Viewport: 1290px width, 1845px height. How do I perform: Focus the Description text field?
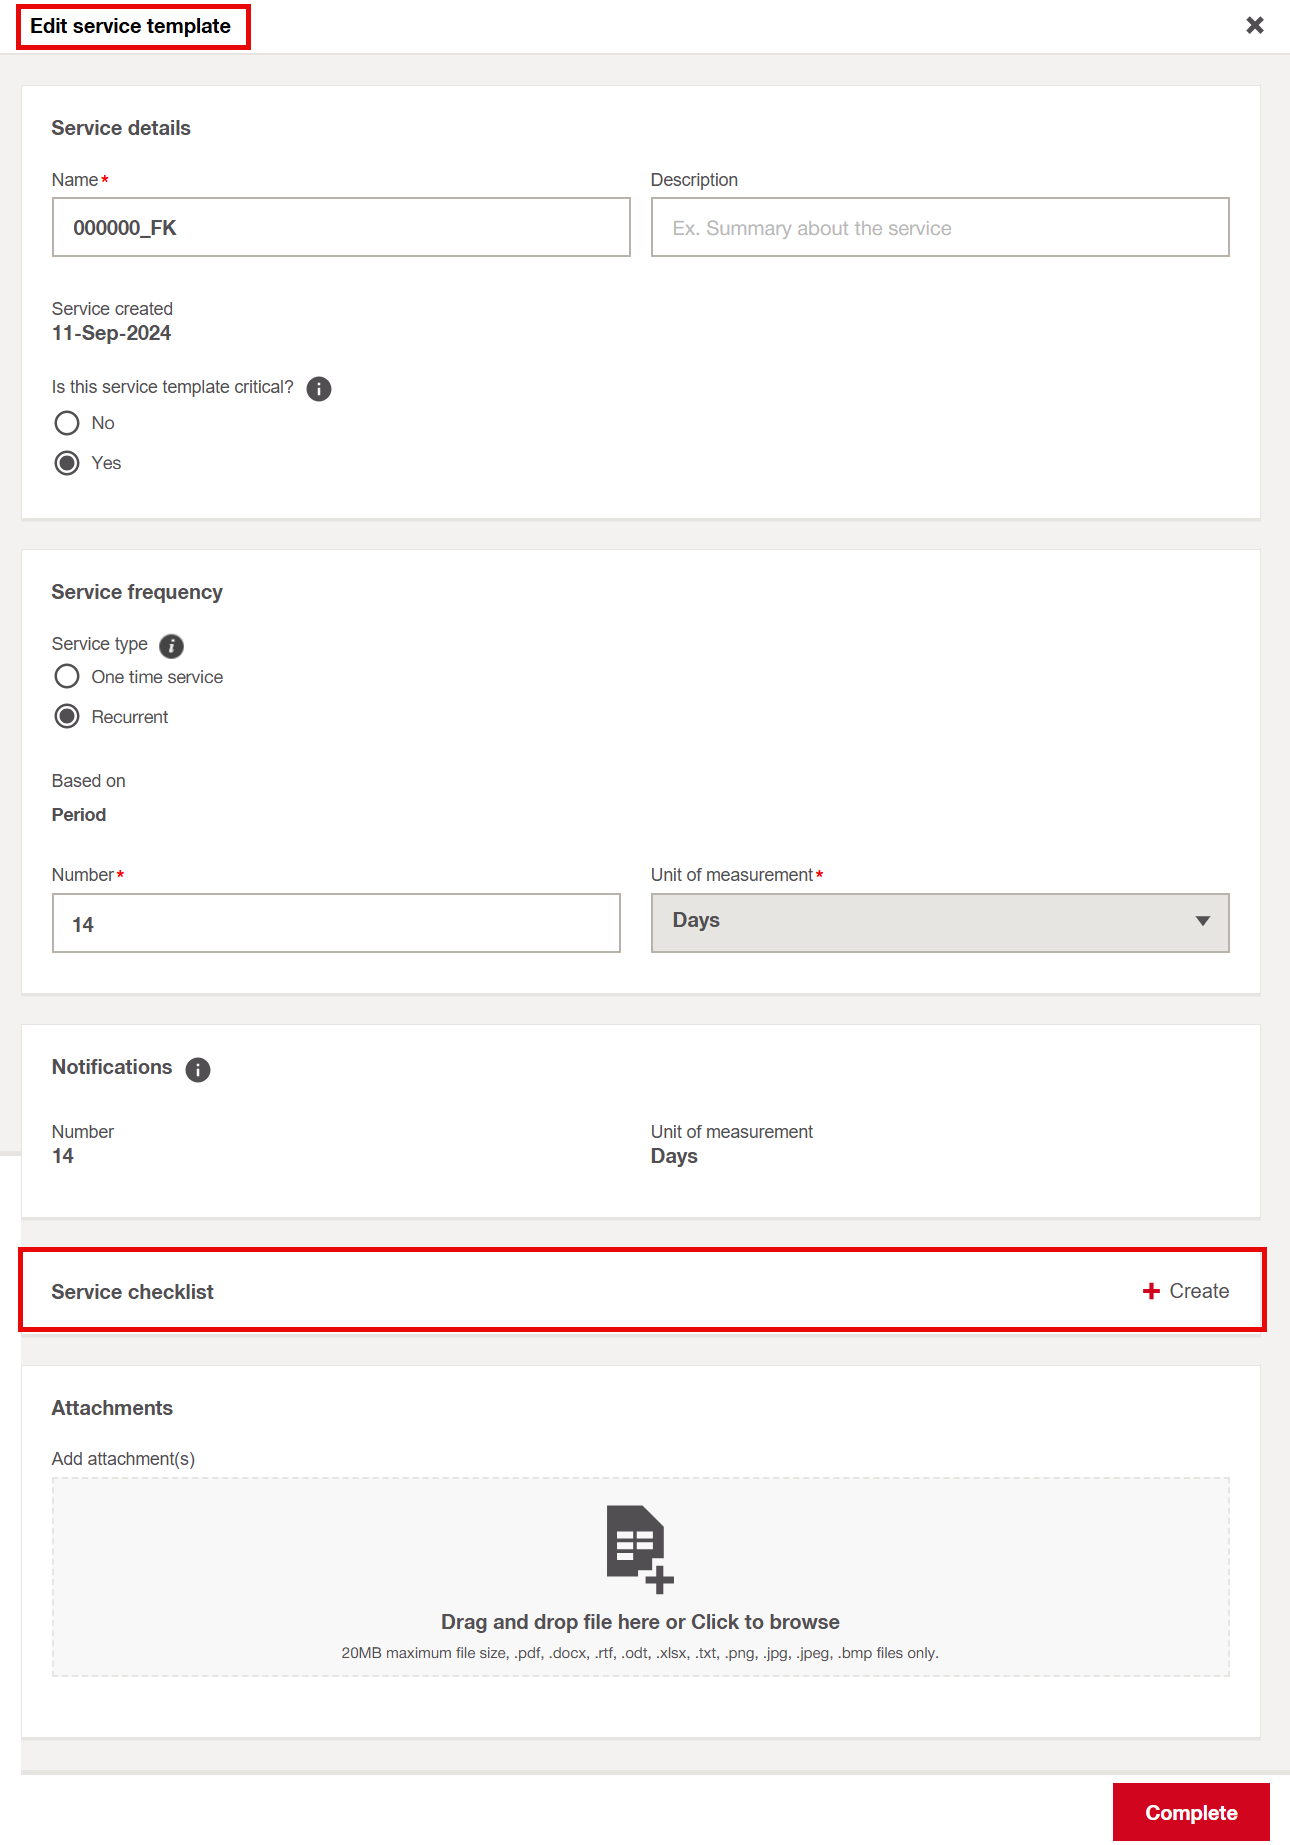[x=939, y=227]
